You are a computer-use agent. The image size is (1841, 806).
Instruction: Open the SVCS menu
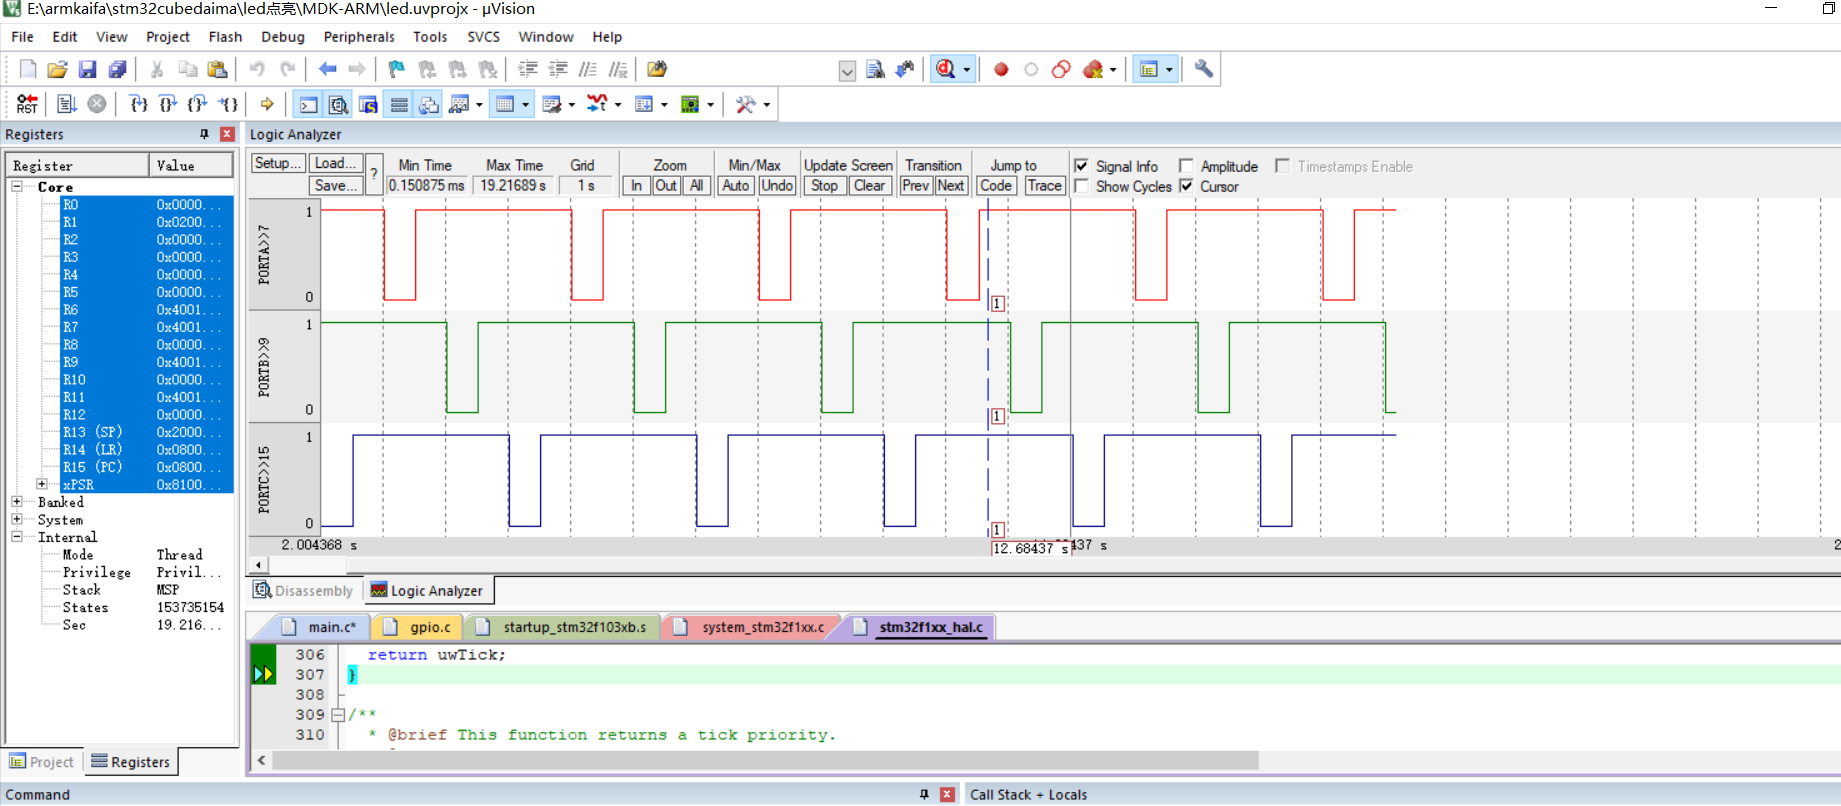483,37
